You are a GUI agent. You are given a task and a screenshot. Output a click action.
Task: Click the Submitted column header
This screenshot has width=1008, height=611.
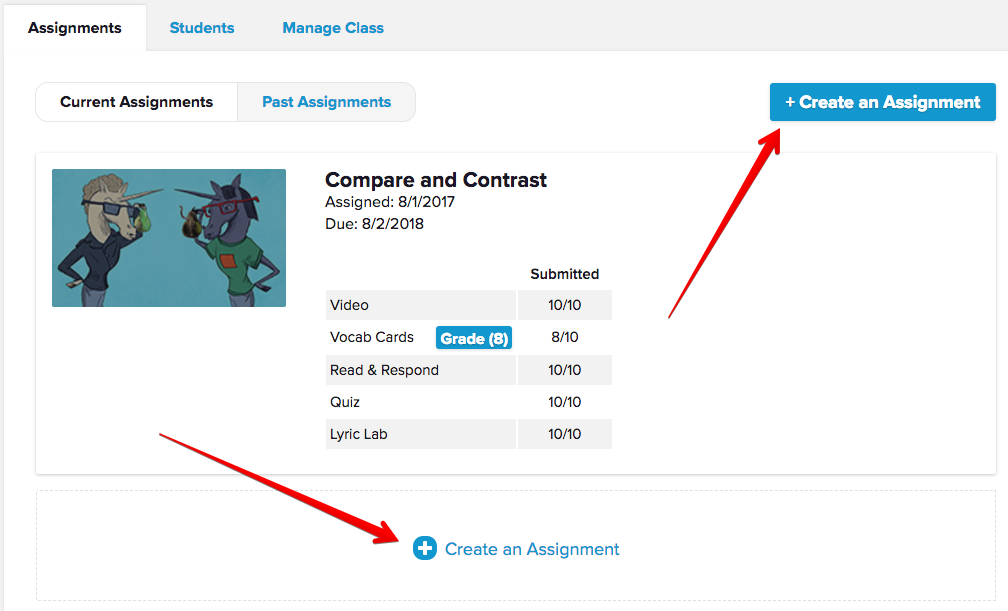[564, 274]
